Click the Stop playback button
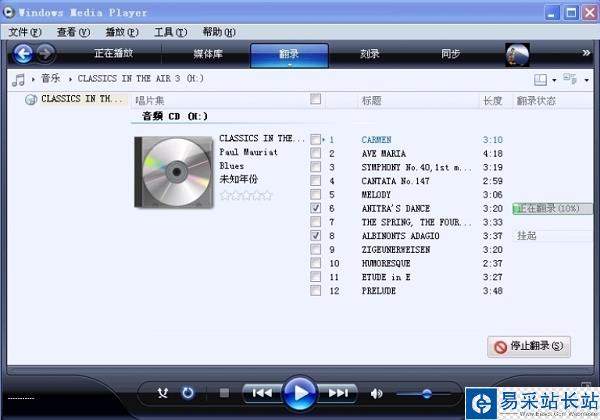 click(225, 393)
